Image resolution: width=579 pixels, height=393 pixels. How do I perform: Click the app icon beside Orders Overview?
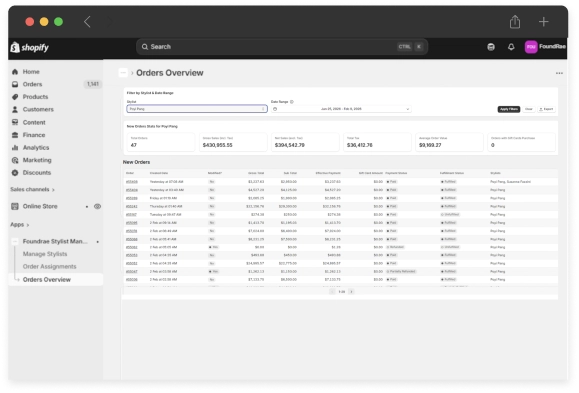[x=123, y=73]
